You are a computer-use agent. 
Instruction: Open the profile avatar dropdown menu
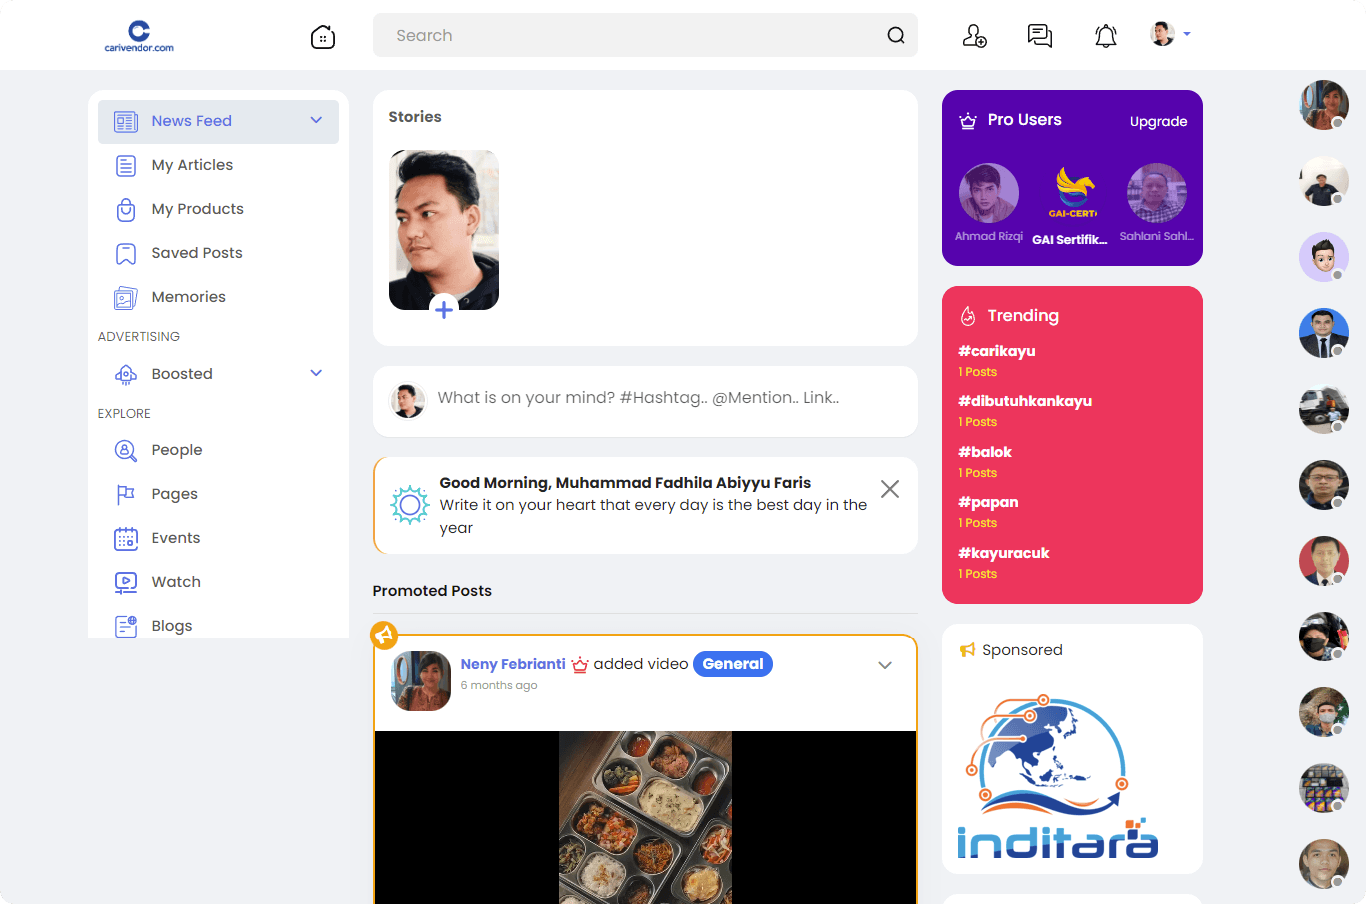(1170, 35)
